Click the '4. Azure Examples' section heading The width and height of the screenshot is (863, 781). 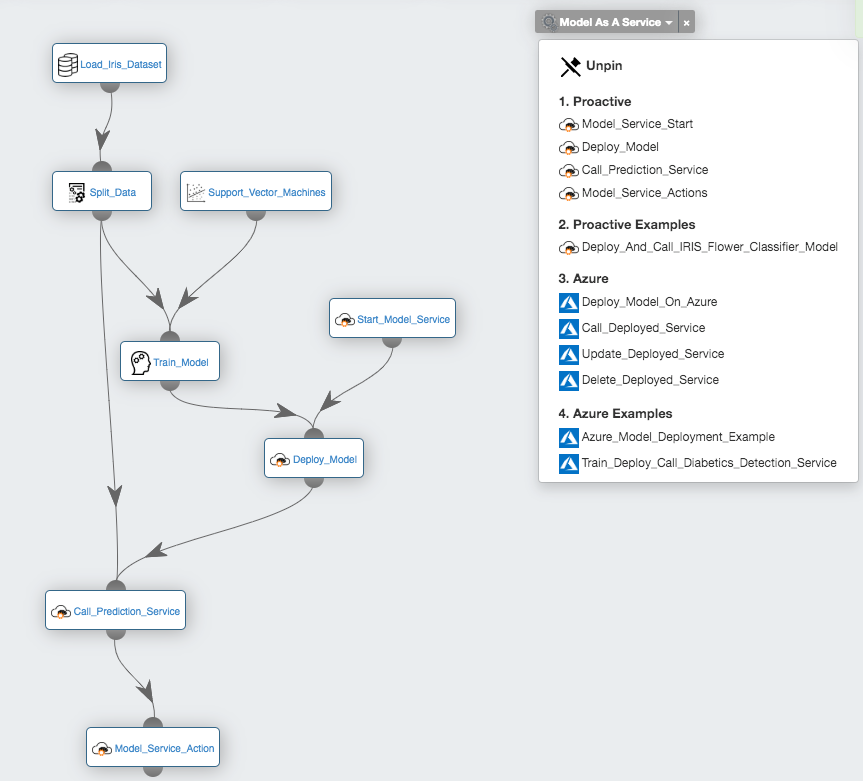tap(615, 414)
